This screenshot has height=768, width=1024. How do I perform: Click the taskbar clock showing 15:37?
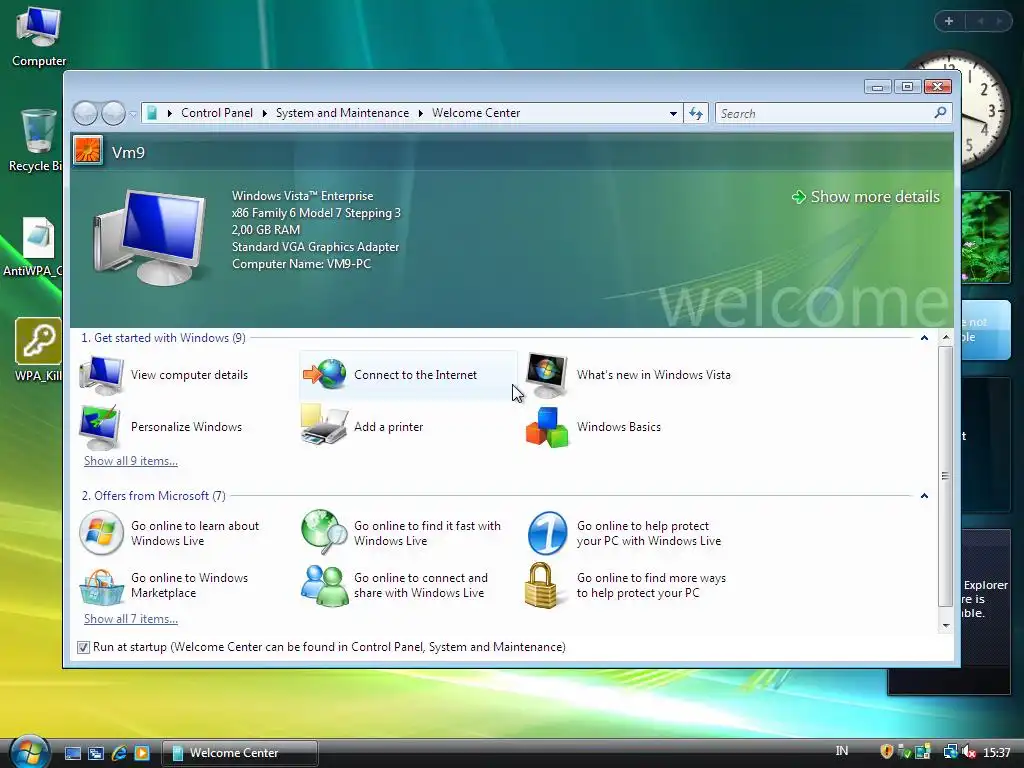(x=997, y=752)
